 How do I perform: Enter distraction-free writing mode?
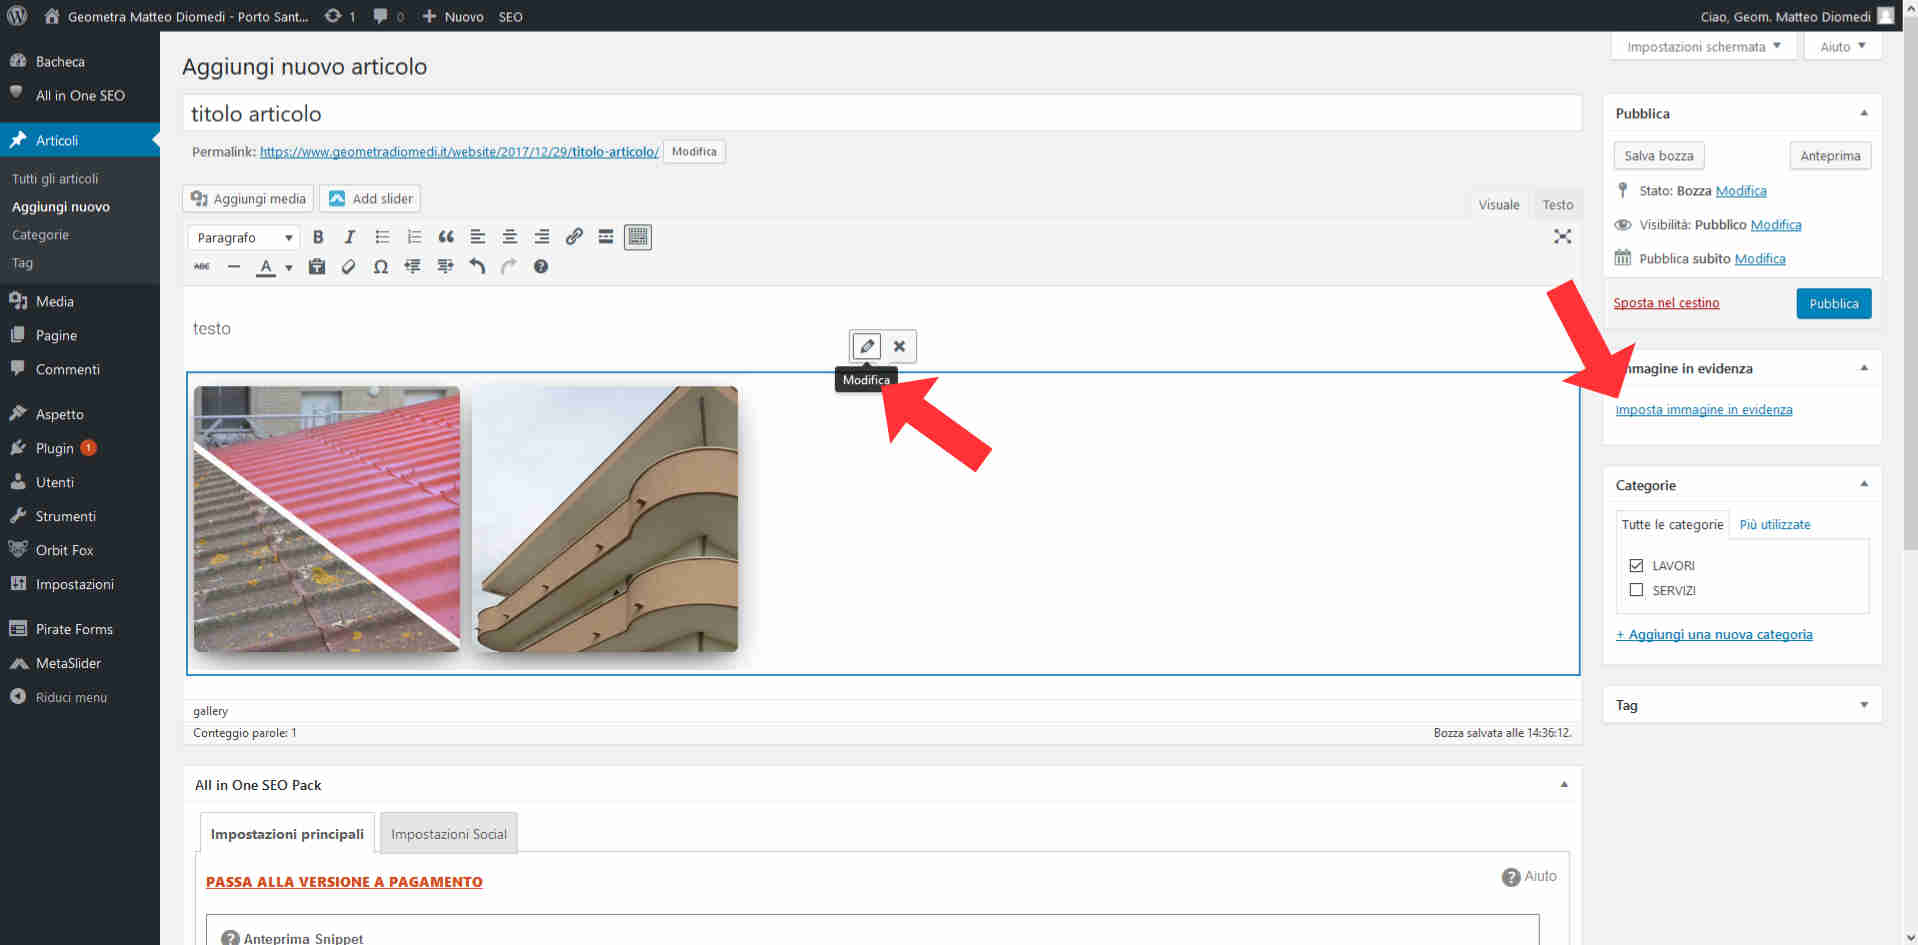(1563, 237)
